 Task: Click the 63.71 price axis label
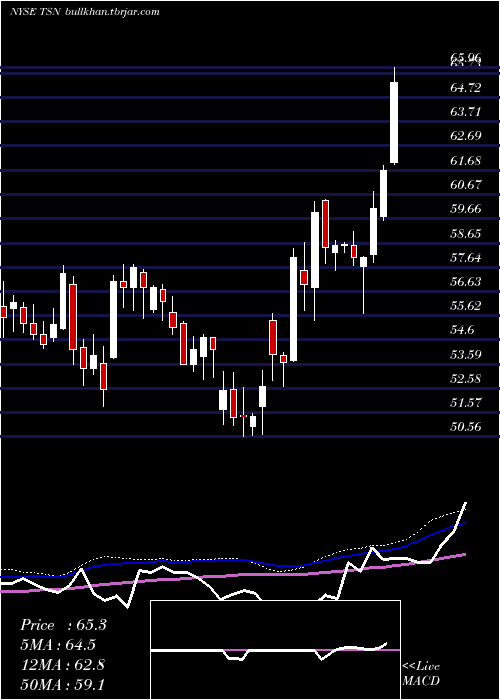coord(466,112)
